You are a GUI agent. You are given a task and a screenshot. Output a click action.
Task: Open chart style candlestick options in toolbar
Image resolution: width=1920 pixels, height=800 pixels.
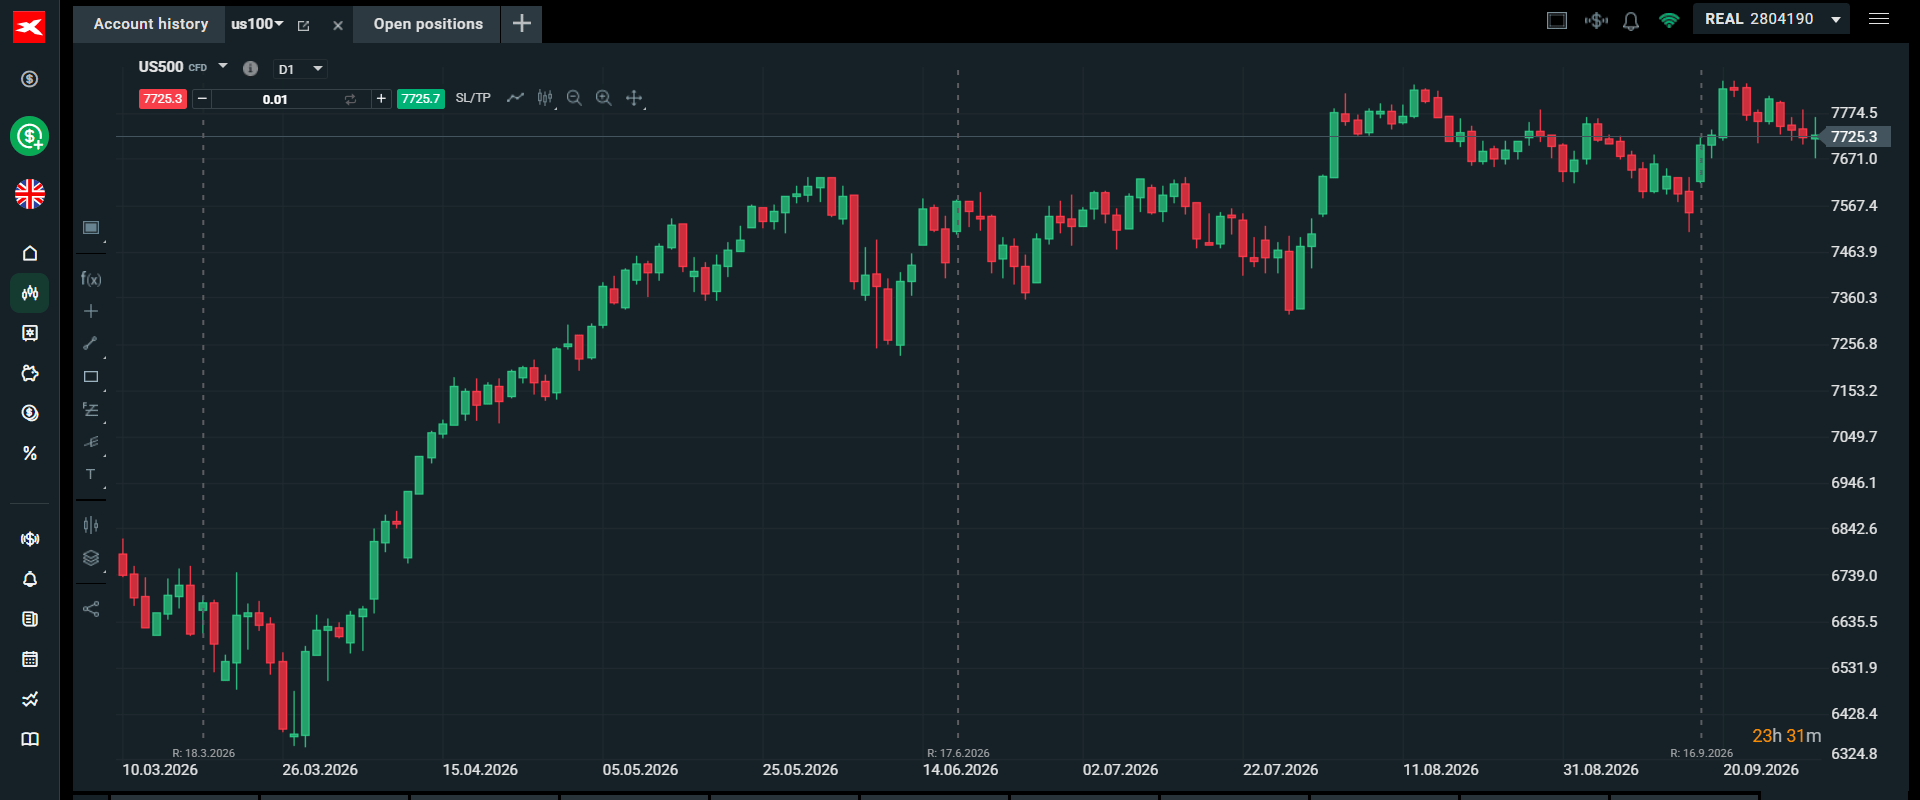click(x=545, y=98)
